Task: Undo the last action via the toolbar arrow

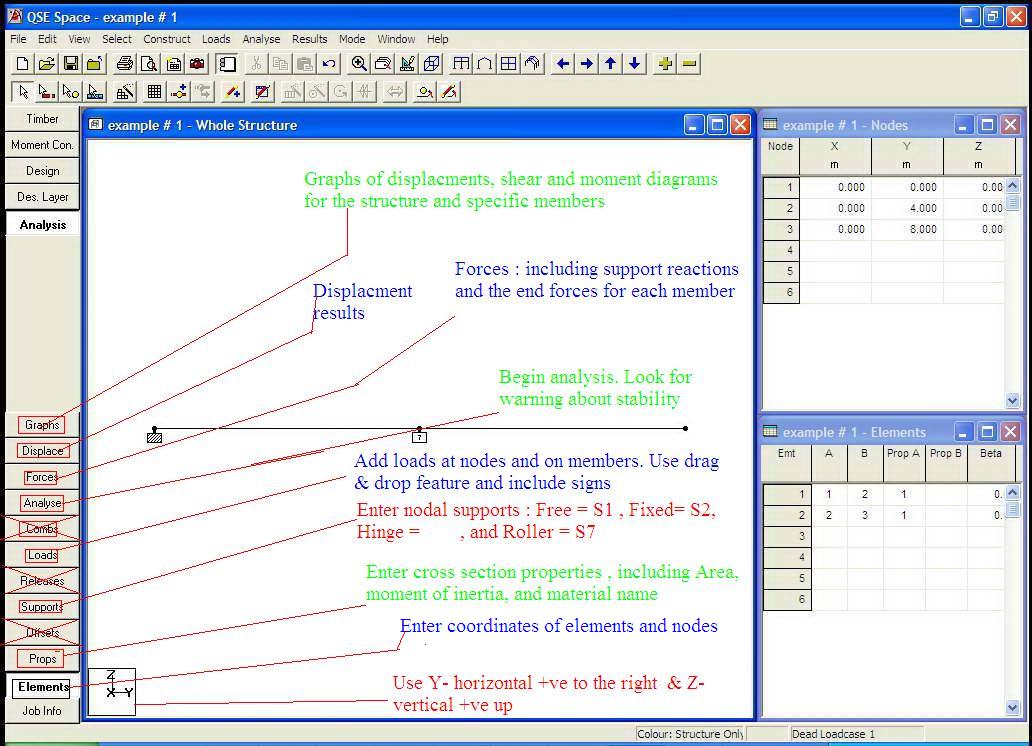Action: (x=328, y=64)
